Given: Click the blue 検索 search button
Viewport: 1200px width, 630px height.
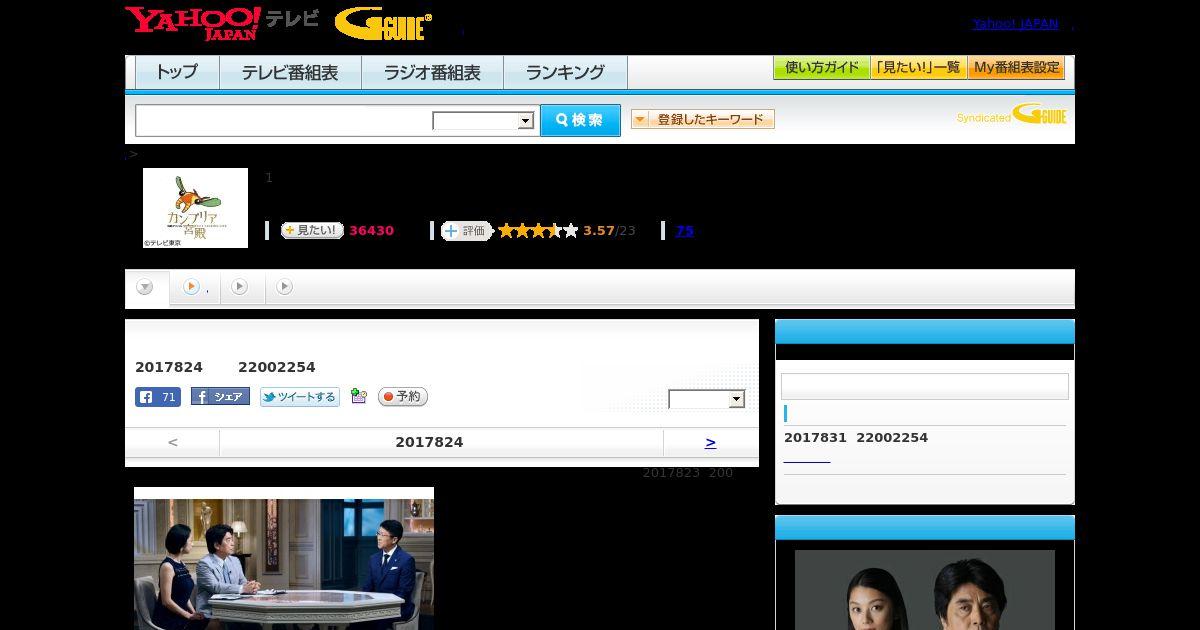Looking at the screenshot, I should tap(580, 120).
